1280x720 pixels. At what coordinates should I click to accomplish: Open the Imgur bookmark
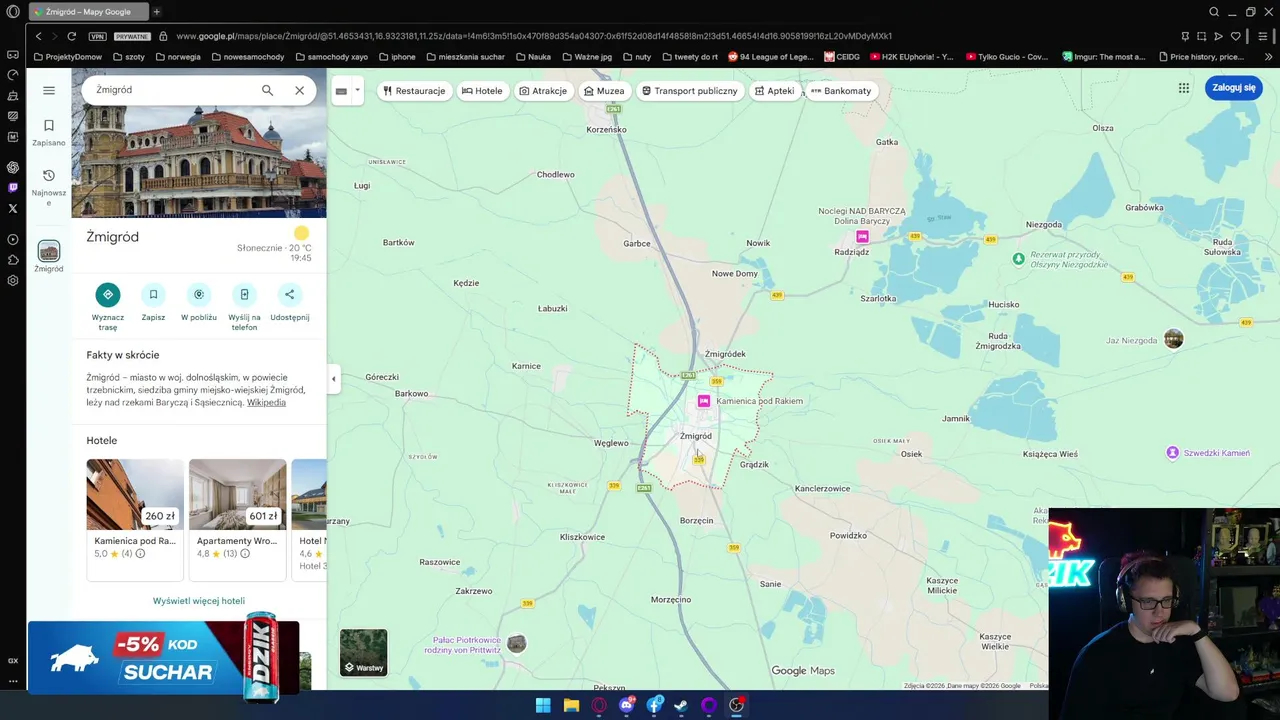(1104, 57)
